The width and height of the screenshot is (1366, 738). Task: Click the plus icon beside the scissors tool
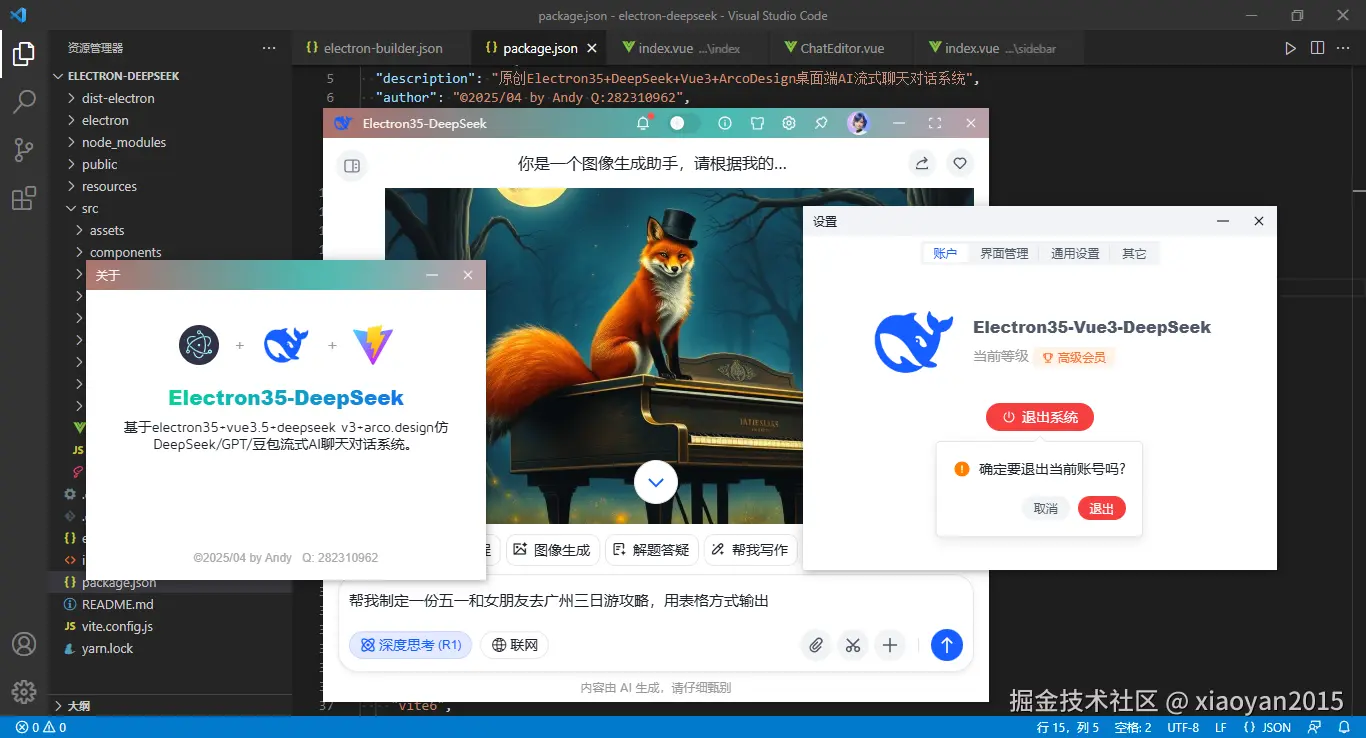click(x=890, y=645)
